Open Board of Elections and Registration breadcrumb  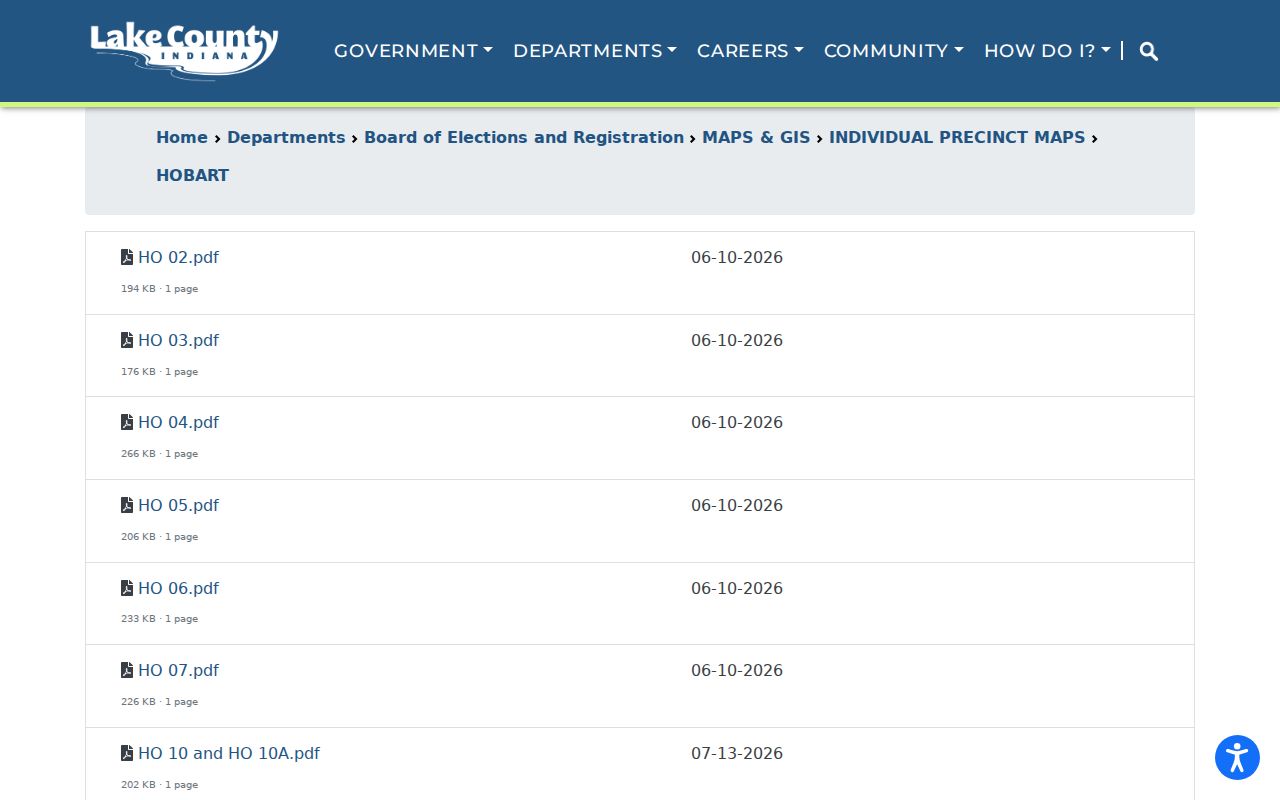click(524, 137)
